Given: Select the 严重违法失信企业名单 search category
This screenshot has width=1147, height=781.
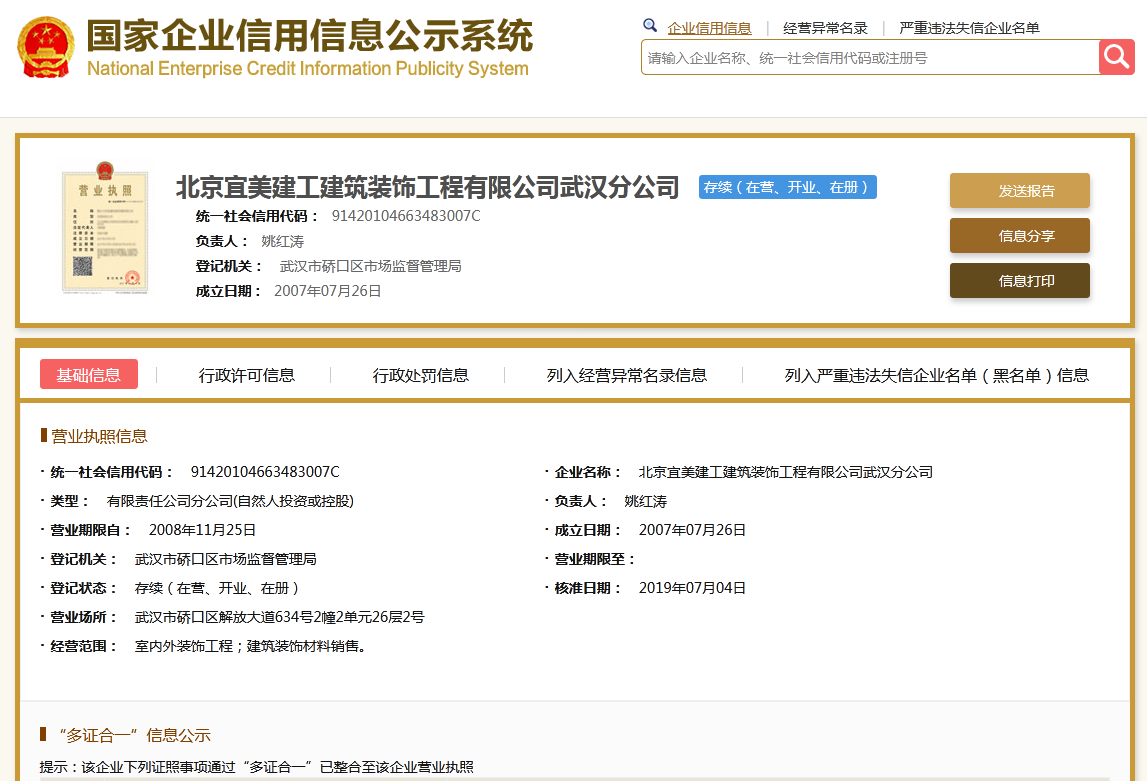Looking at the screenshot, I should click(x=969, y=28).
